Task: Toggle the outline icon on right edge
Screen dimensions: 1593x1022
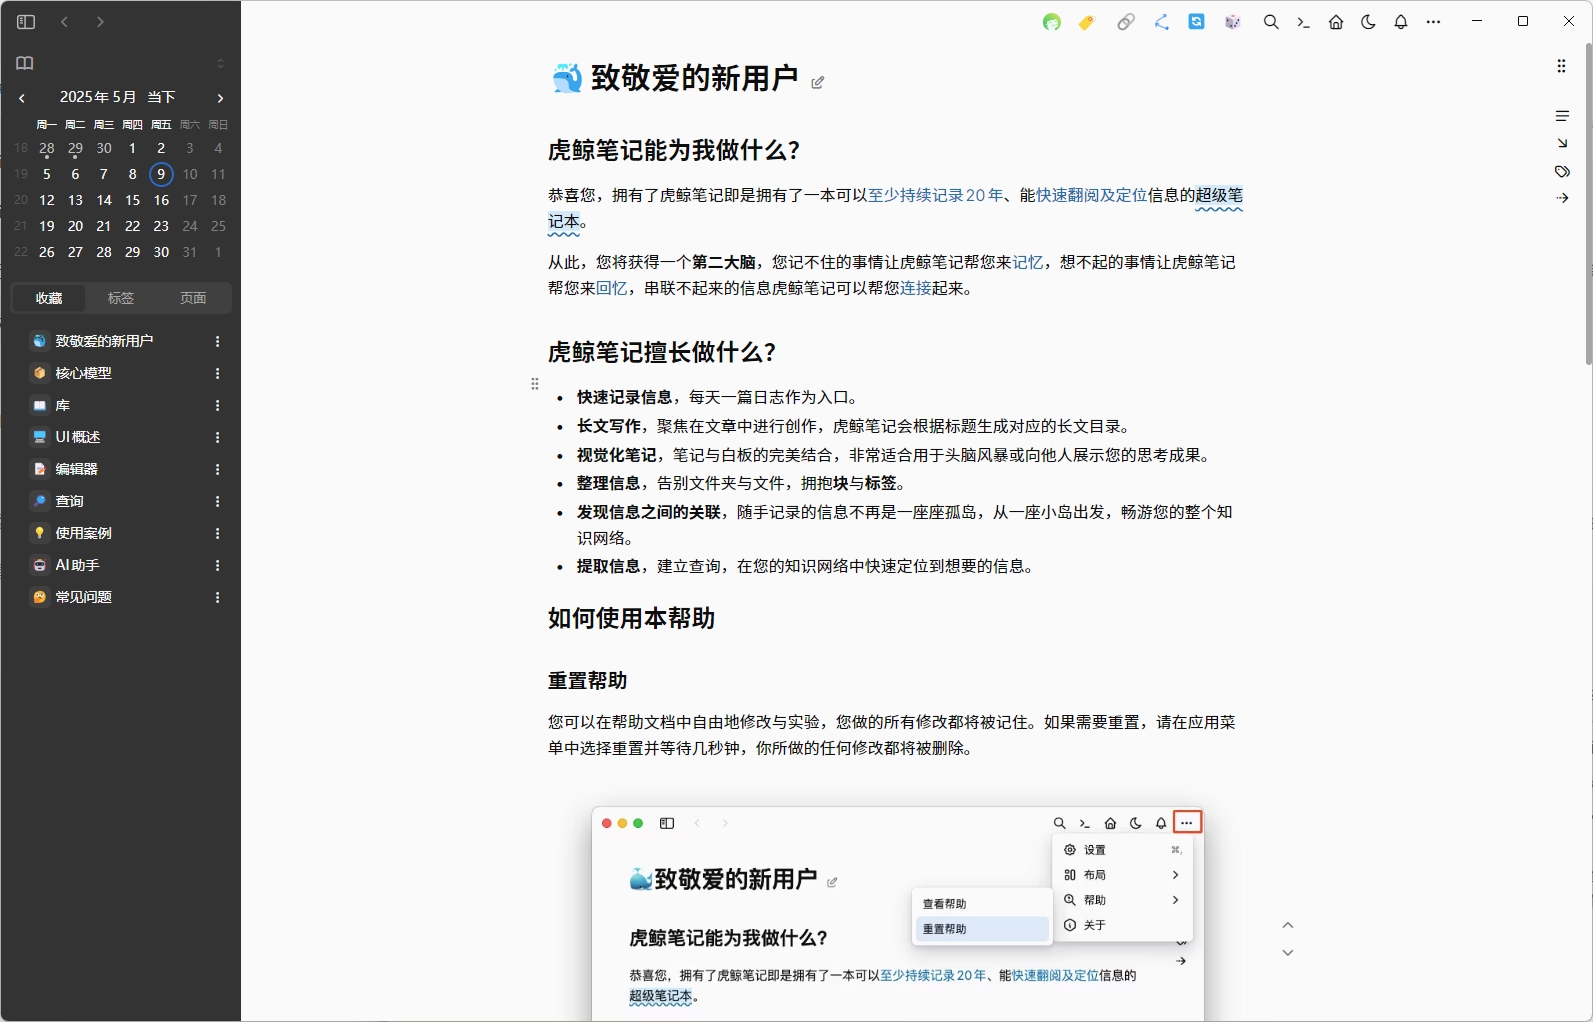Action: (x=1562, y=116)
